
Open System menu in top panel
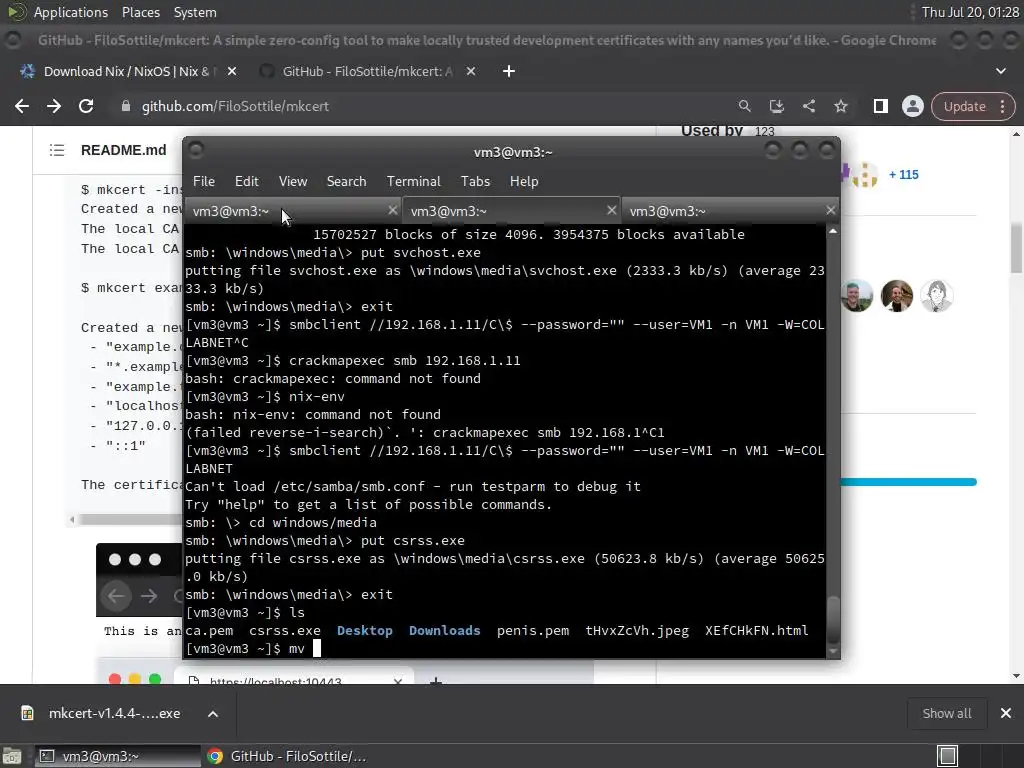[195, 12]
